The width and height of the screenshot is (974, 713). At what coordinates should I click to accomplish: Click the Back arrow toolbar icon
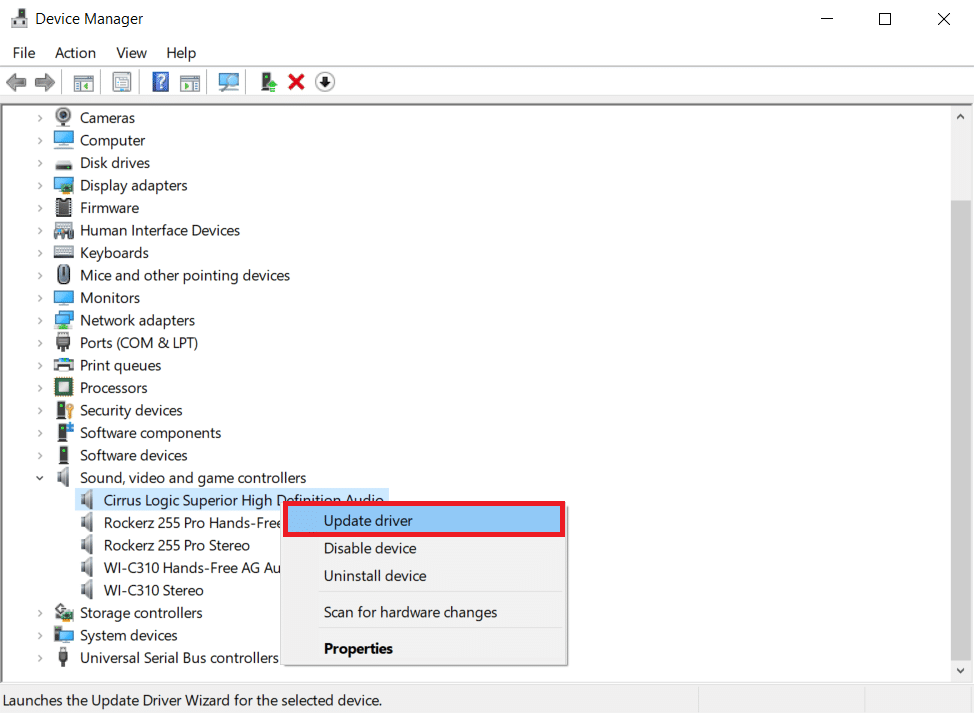click(16, 82)
